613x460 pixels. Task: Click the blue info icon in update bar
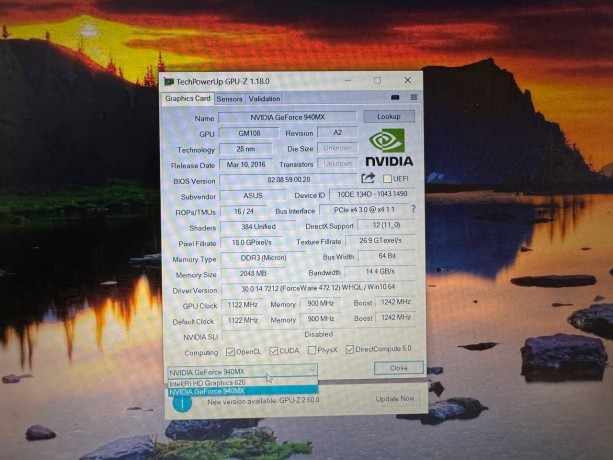coord(183,403)
